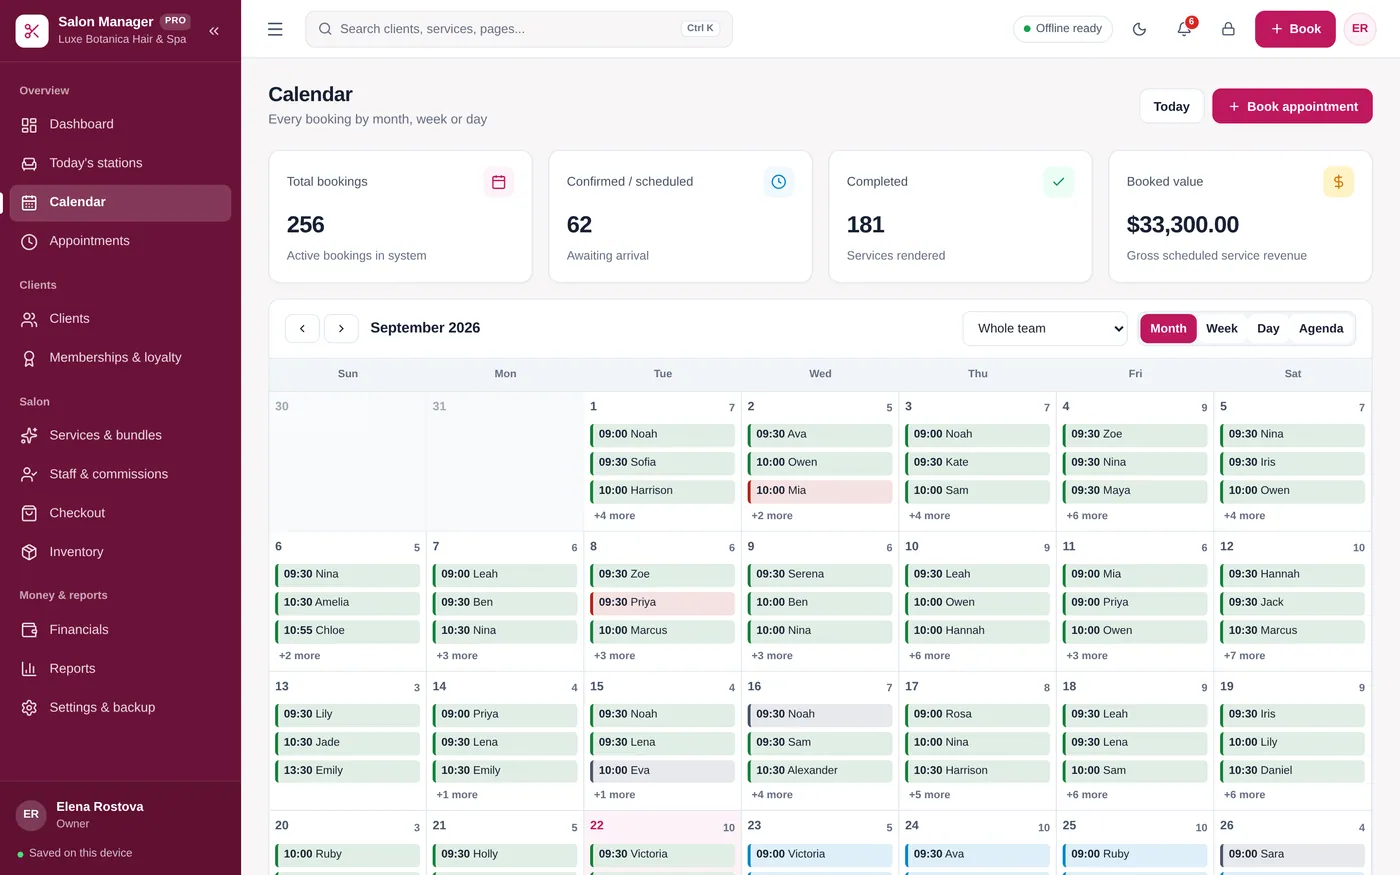Open Financials page
Image resolution: width=1400 pixels, height=875 pixels.
click(120, 630)
